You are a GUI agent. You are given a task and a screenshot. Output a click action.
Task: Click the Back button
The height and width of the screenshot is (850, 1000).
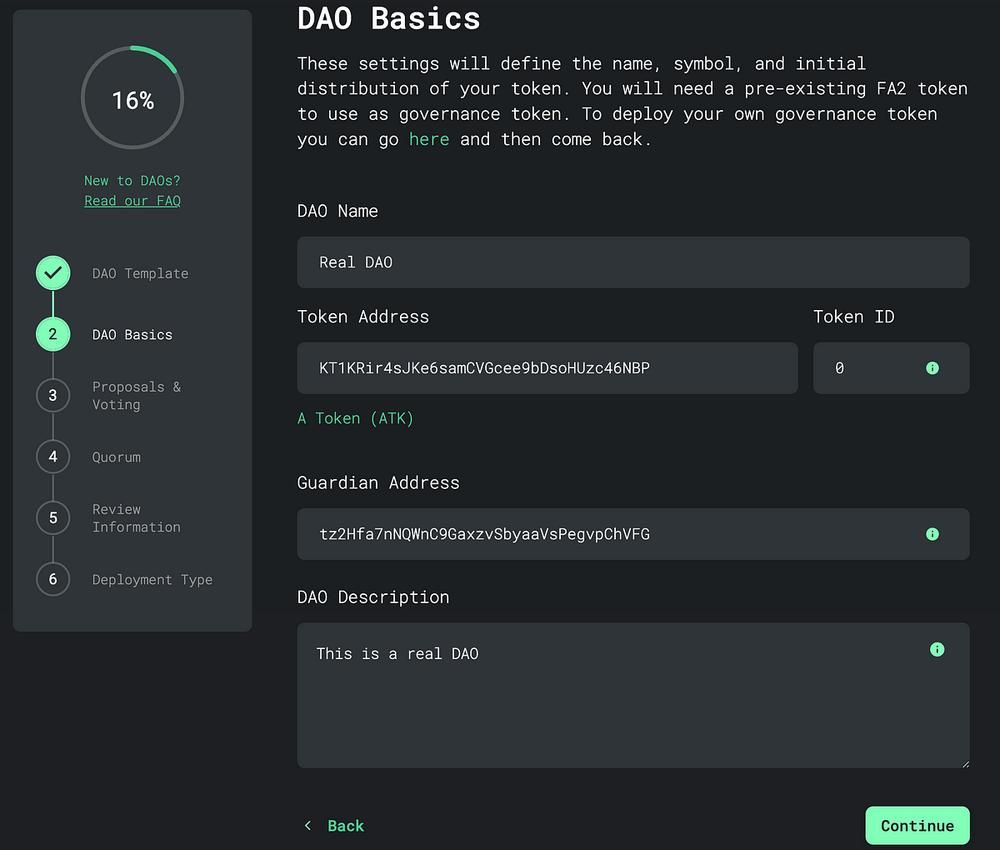click(345, 825)
